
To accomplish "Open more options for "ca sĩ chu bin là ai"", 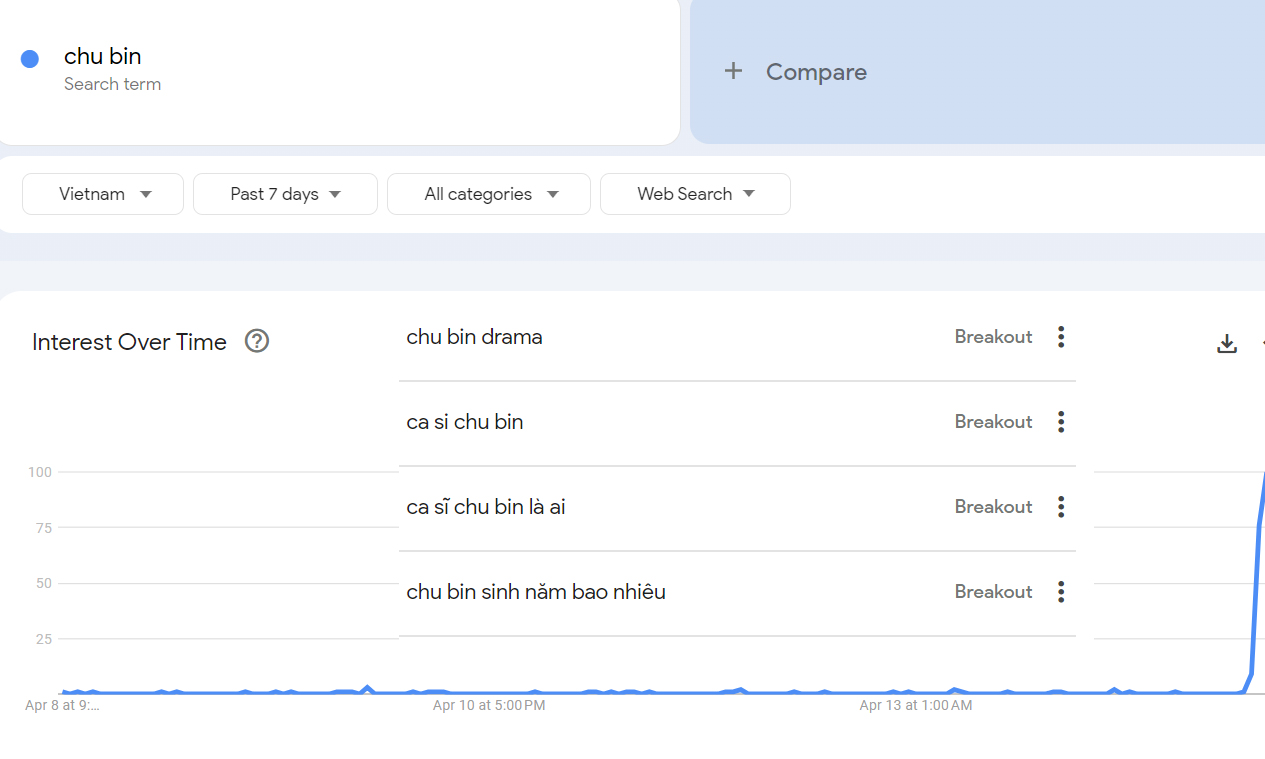I will pos(1061,507).
